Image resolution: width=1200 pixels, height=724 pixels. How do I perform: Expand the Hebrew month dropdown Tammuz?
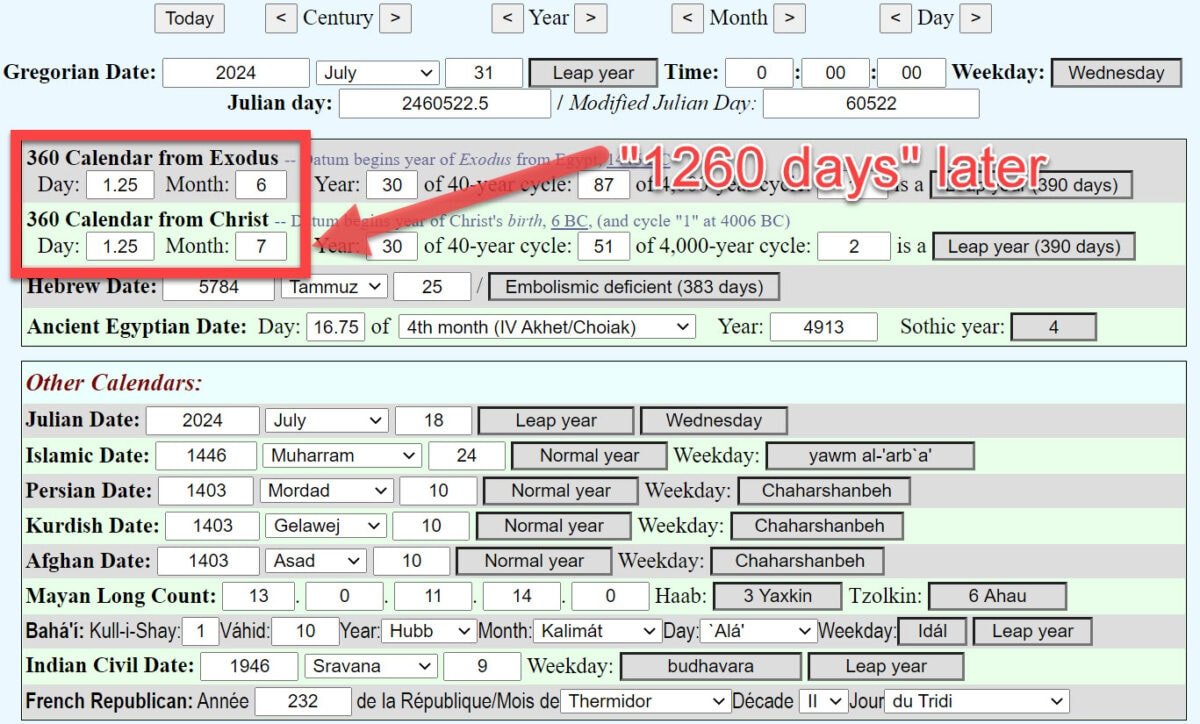[333, 287]
